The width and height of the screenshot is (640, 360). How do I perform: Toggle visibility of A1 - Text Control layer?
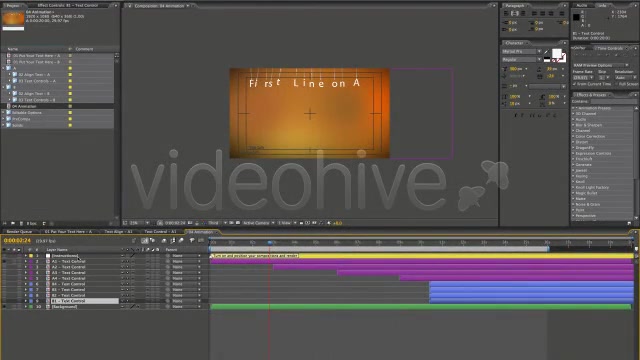click(x=4, y=262)
